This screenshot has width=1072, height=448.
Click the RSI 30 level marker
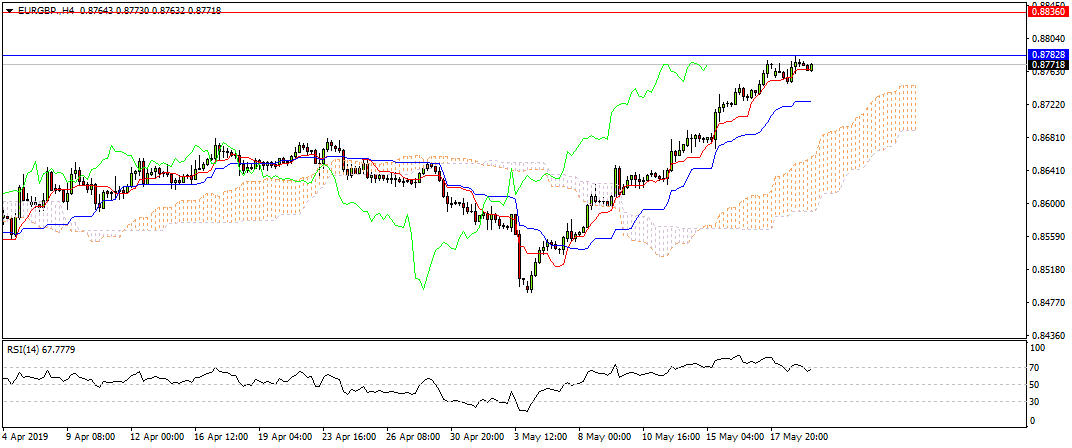(1036, 402)
